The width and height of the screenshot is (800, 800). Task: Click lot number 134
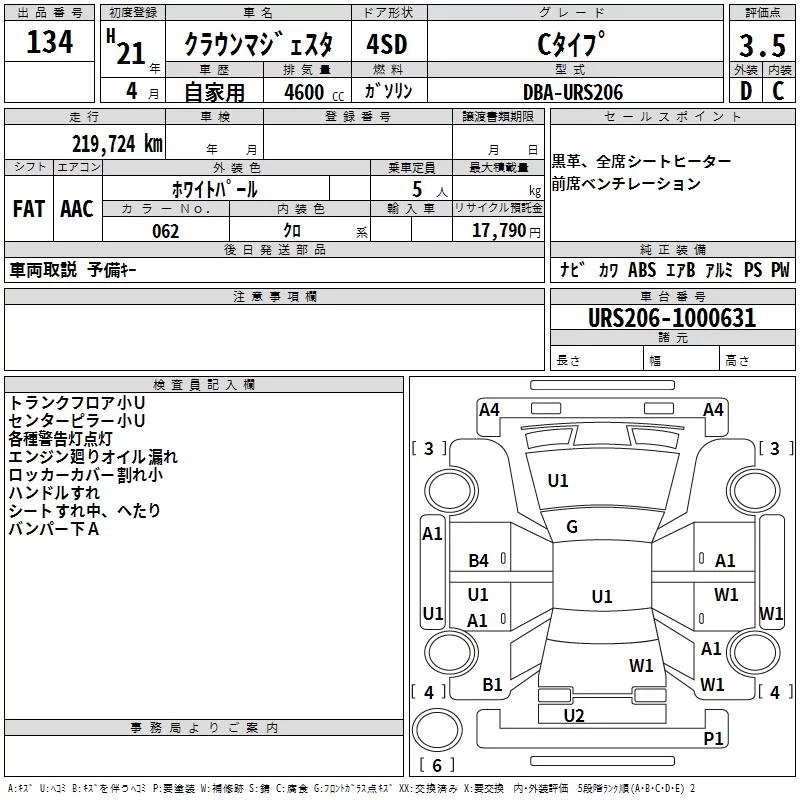click(49, 42)
